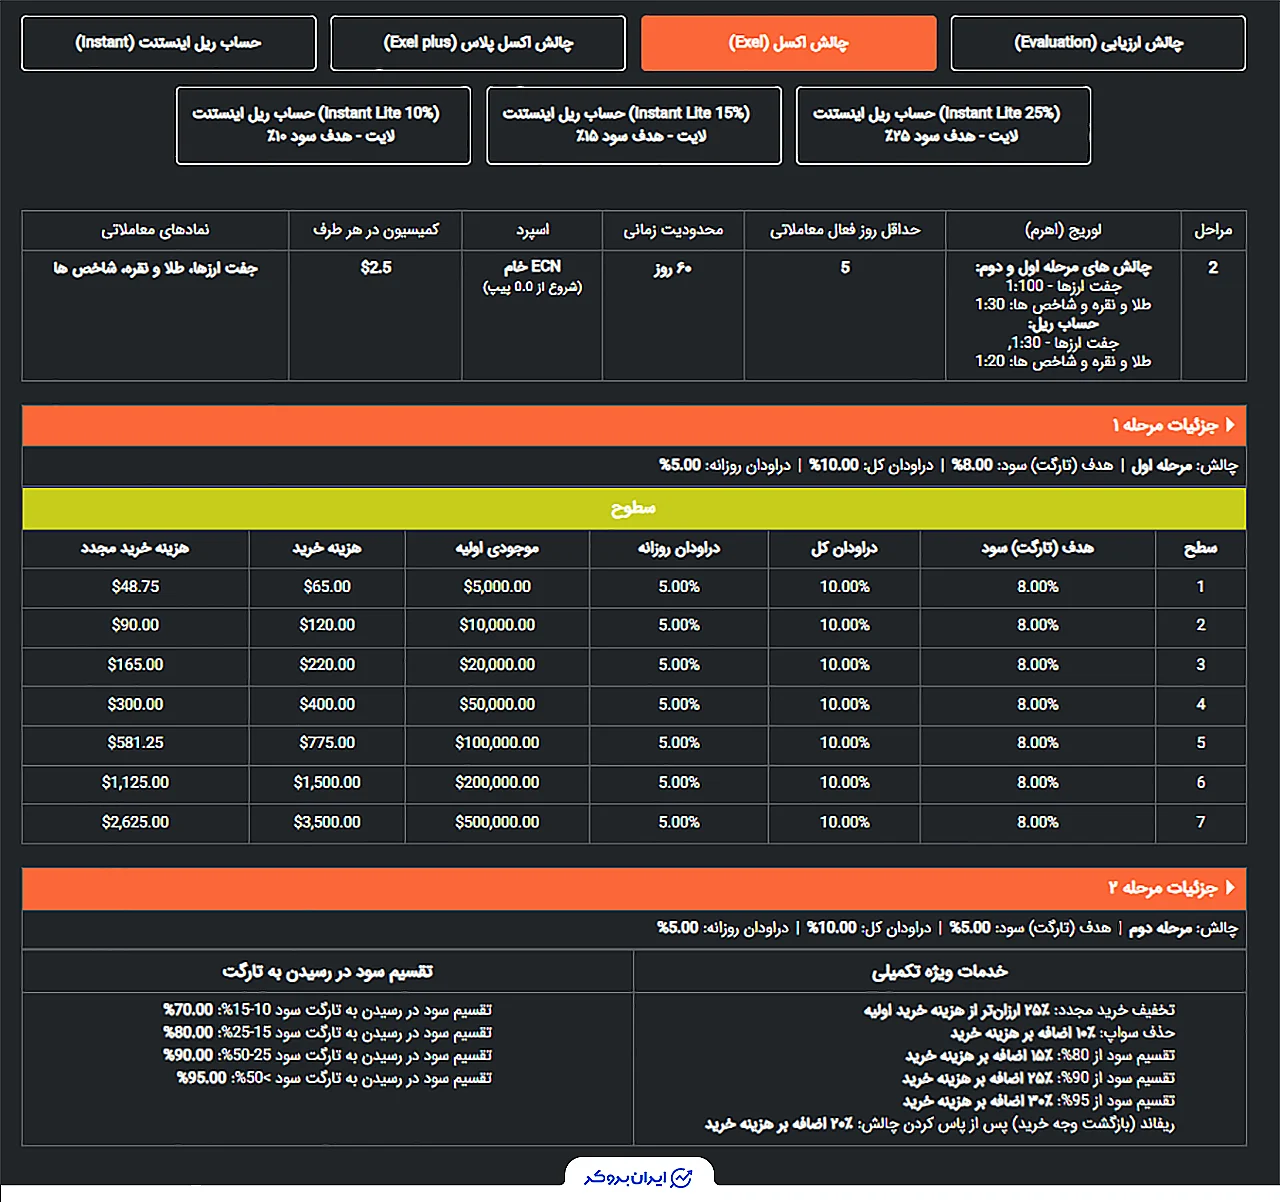The height and width of the screenshot is (1202, 1280).
Task: Open the Evaluation challenge tab
Action: coord(1098,43)
